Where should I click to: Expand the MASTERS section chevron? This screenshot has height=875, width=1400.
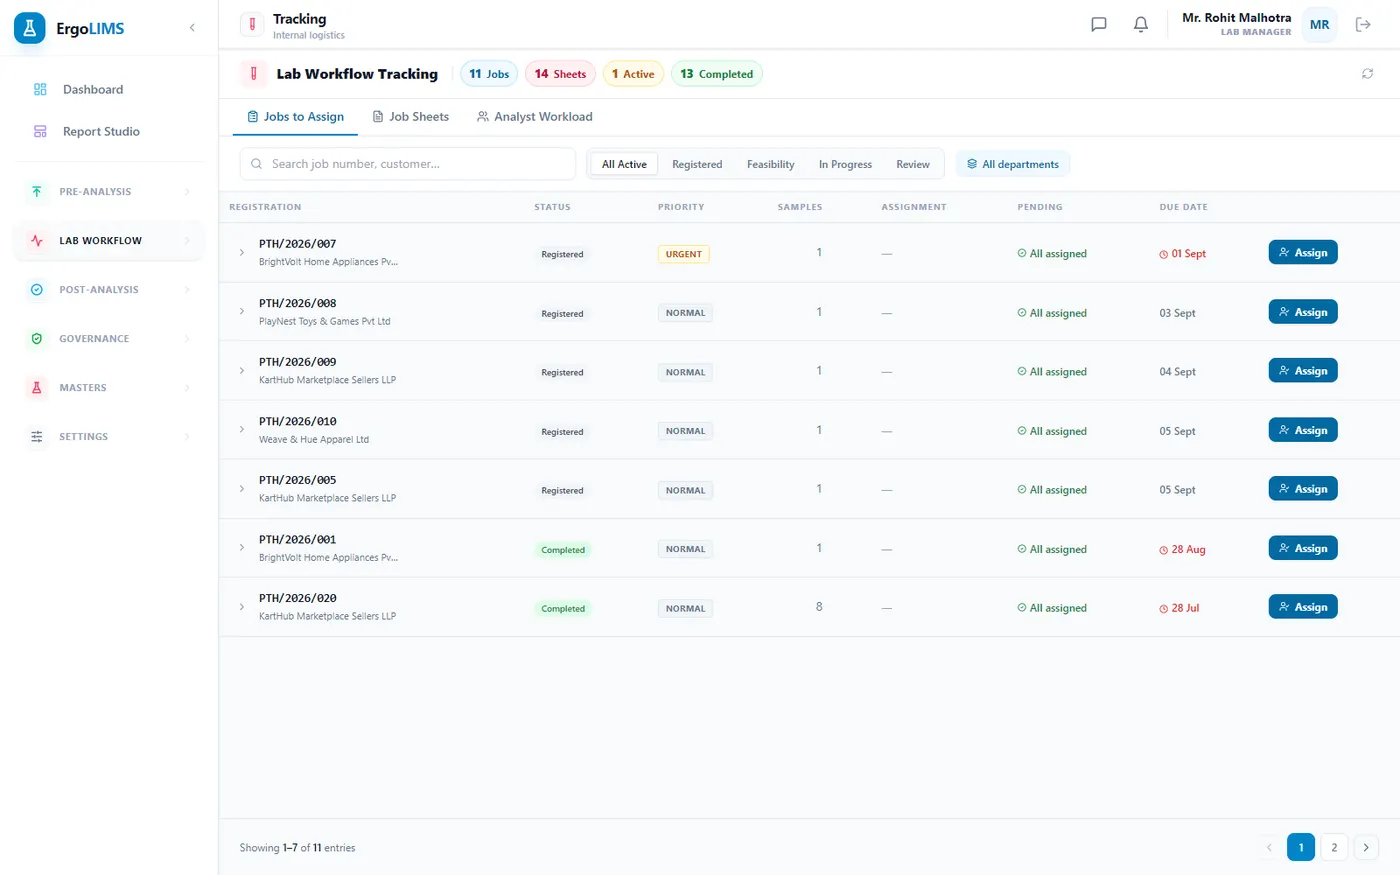(187, 387)
